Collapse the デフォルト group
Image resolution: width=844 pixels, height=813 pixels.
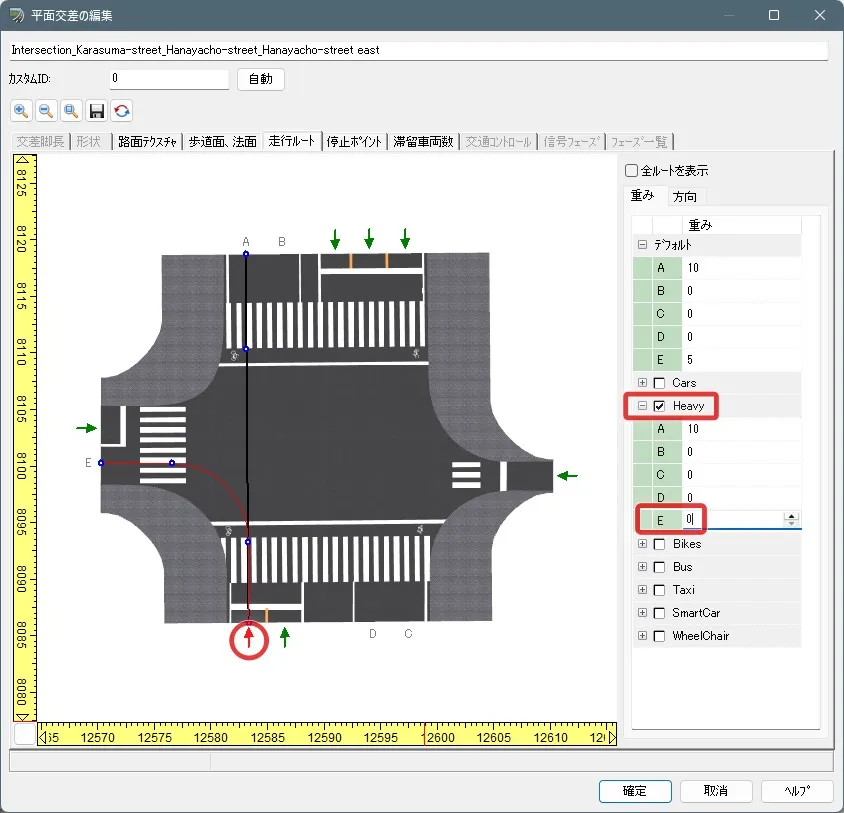[642, 245]
